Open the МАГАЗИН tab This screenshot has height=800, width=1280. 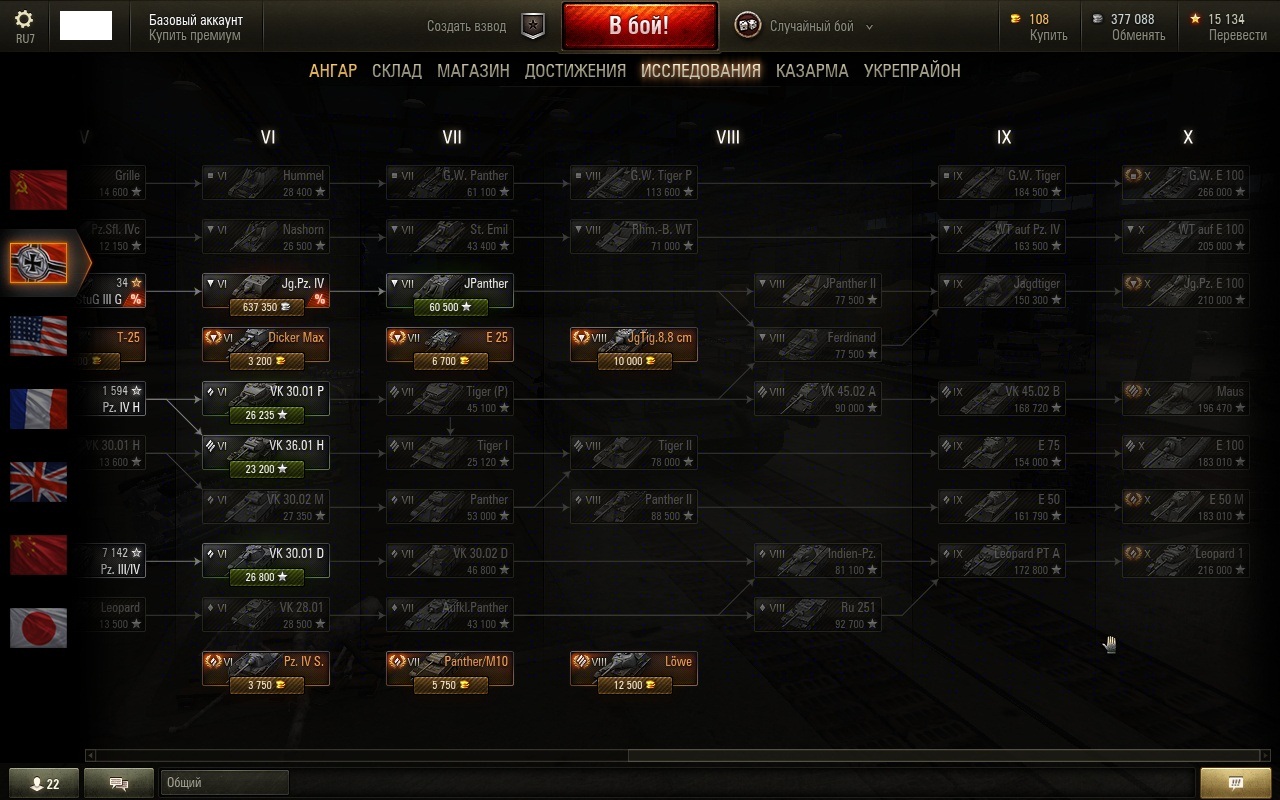473,71
